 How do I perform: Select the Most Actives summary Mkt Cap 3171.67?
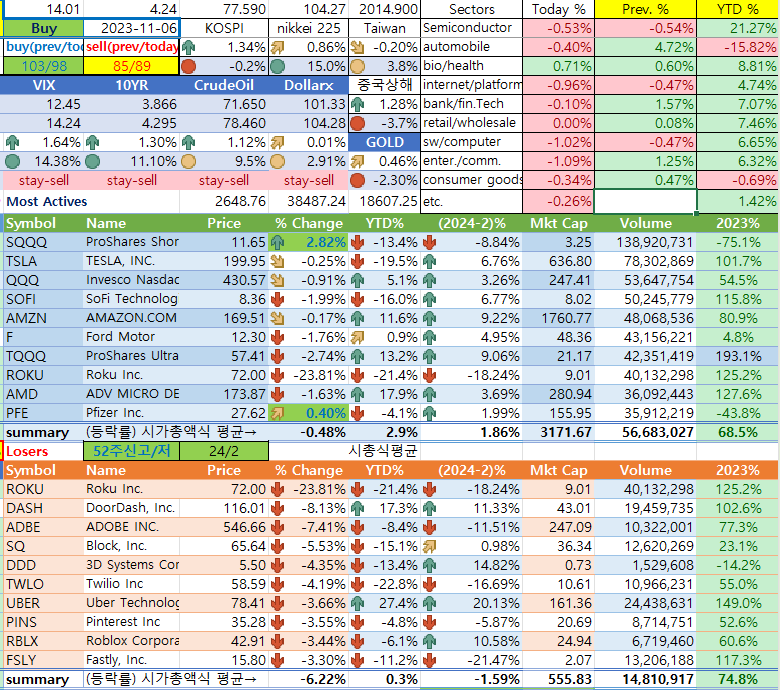[x=558, y=433]
